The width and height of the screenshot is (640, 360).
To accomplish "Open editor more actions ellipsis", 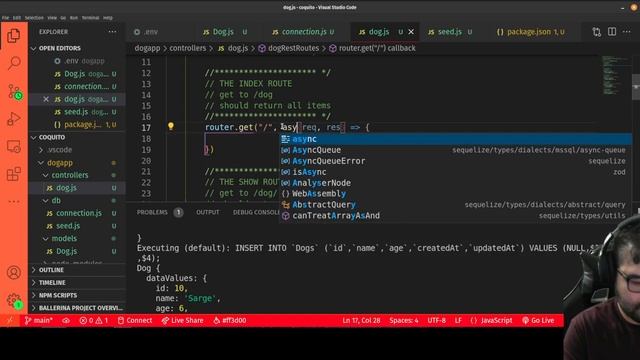I will (x=627, y=32).
